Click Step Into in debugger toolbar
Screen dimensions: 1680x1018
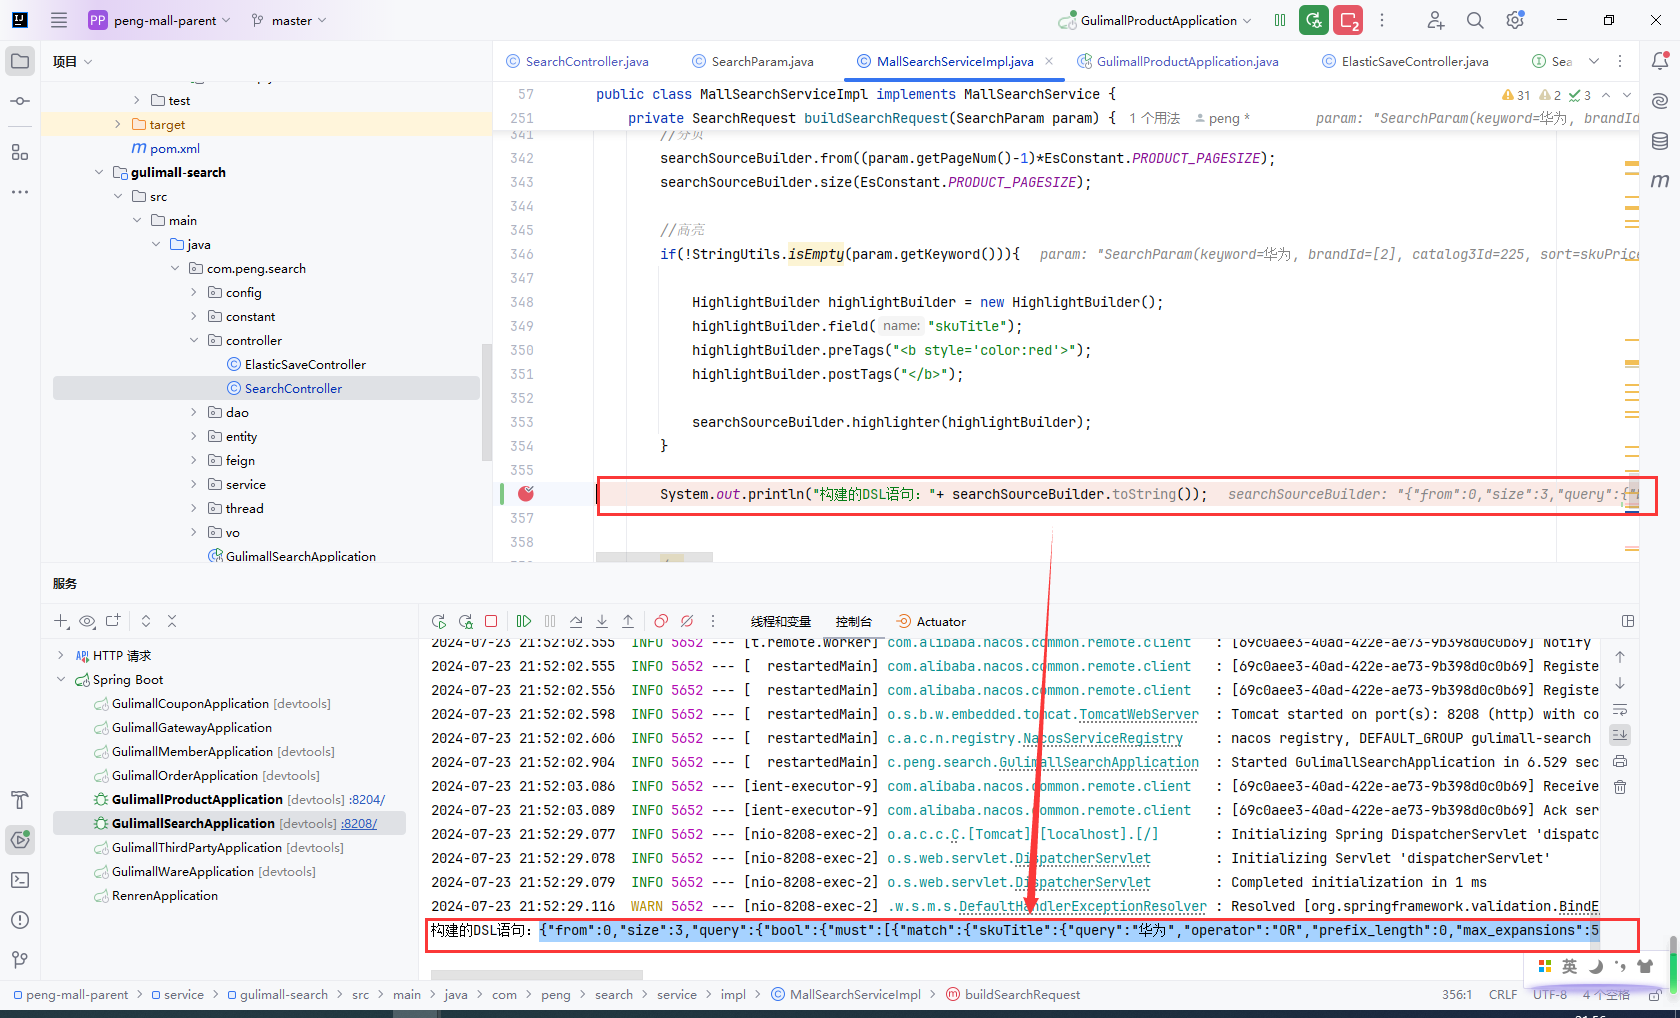[602, 621]
